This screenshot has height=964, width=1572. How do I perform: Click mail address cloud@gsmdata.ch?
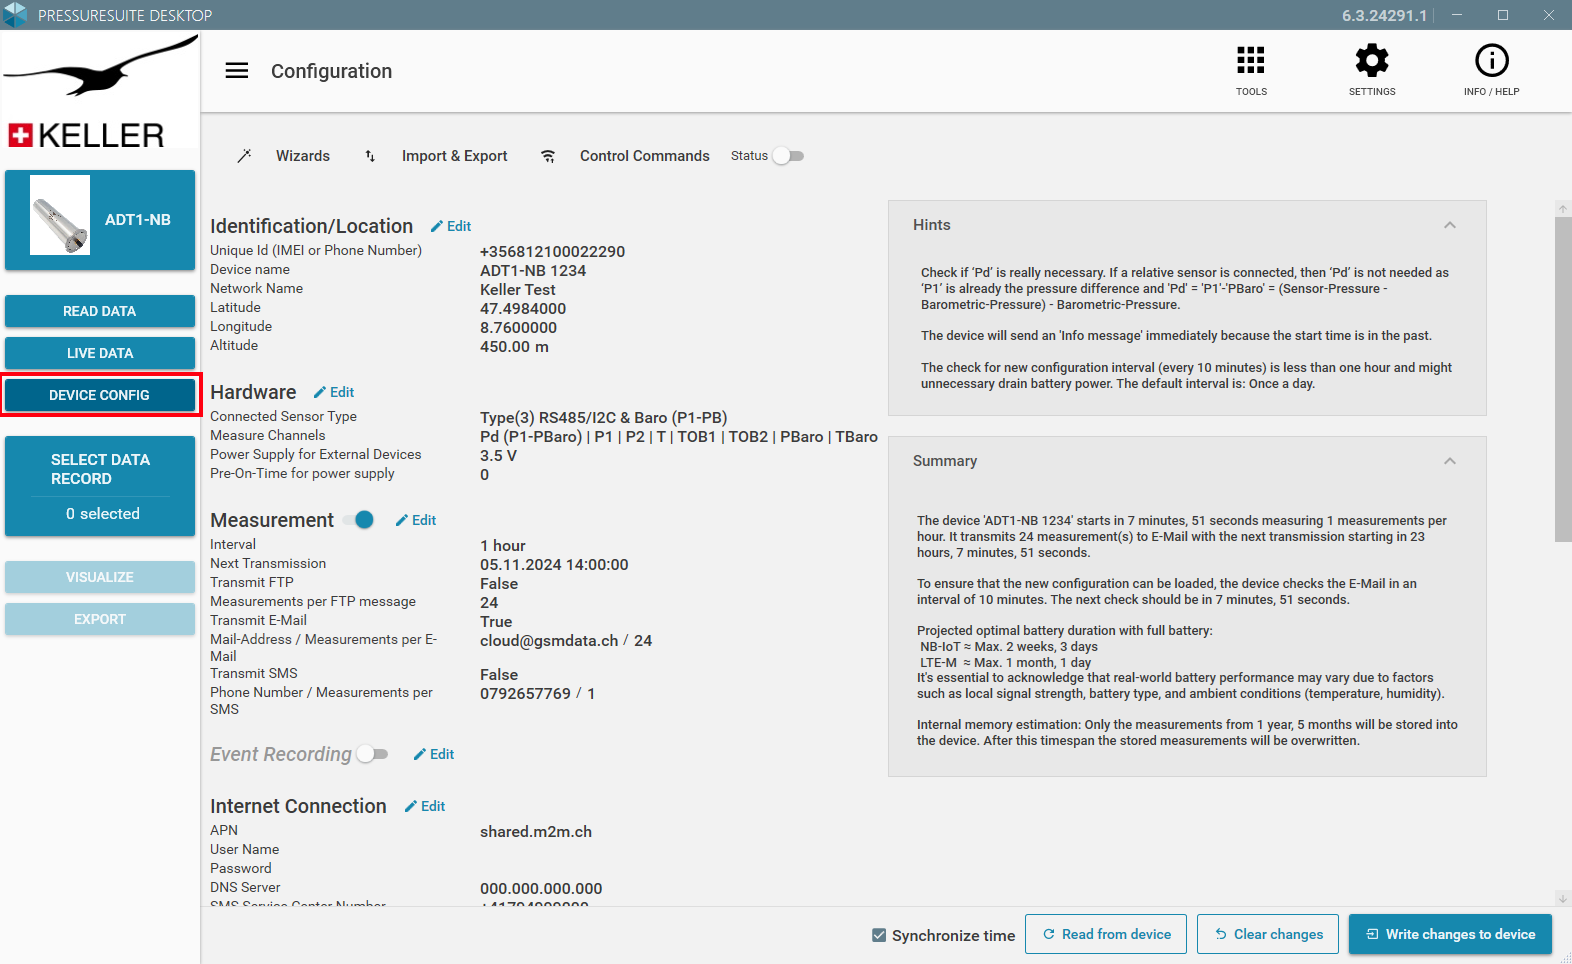[x=549, y=641]
